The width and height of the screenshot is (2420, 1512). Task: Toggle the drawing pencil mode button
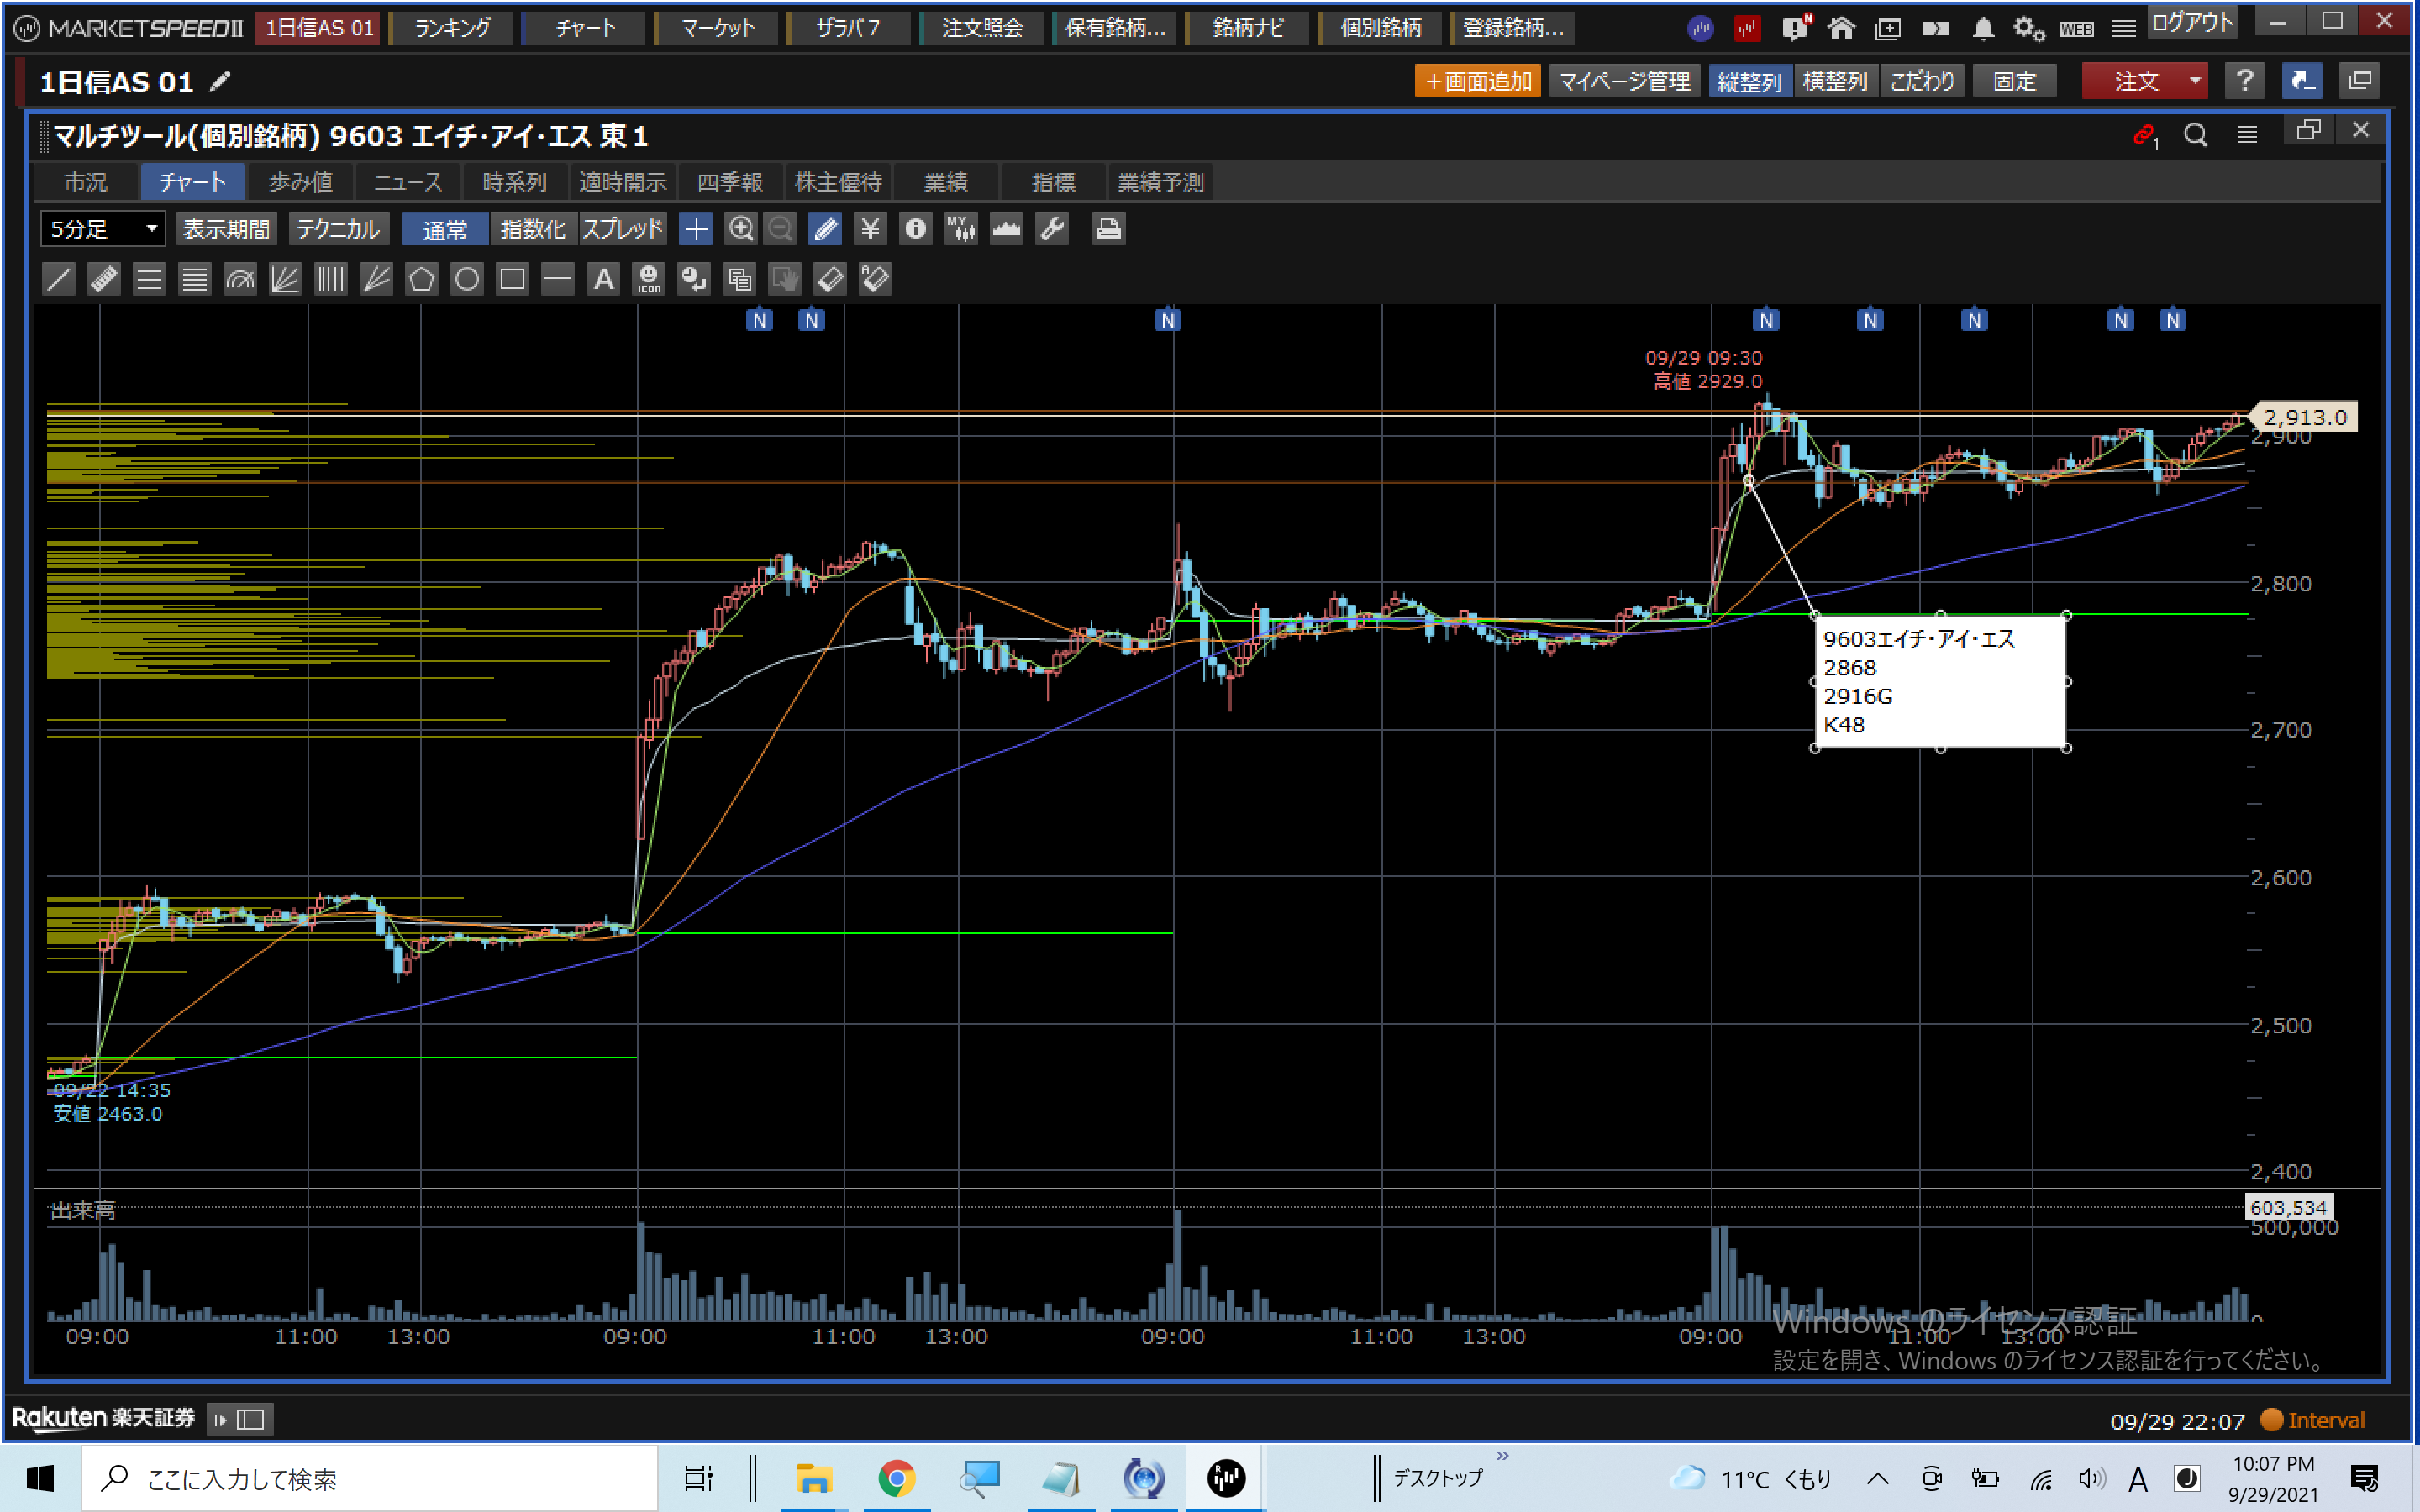[825, 229]
